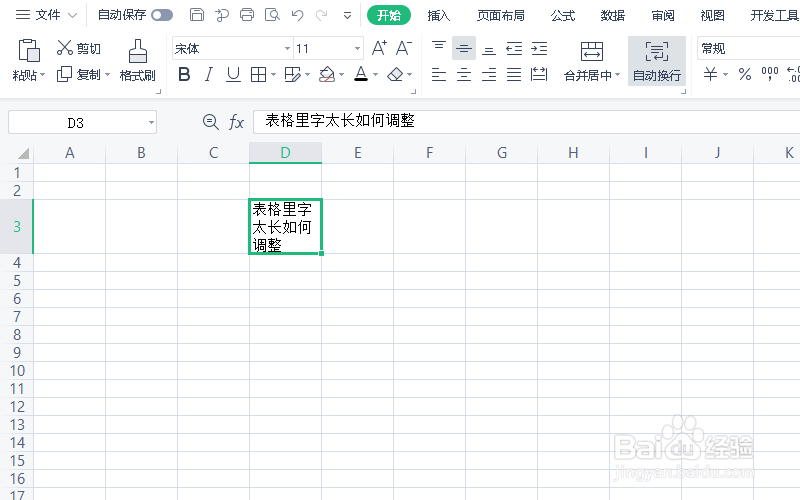Increase font size with A+ icon
Viewport: 800px width, 500px height.
379,48
